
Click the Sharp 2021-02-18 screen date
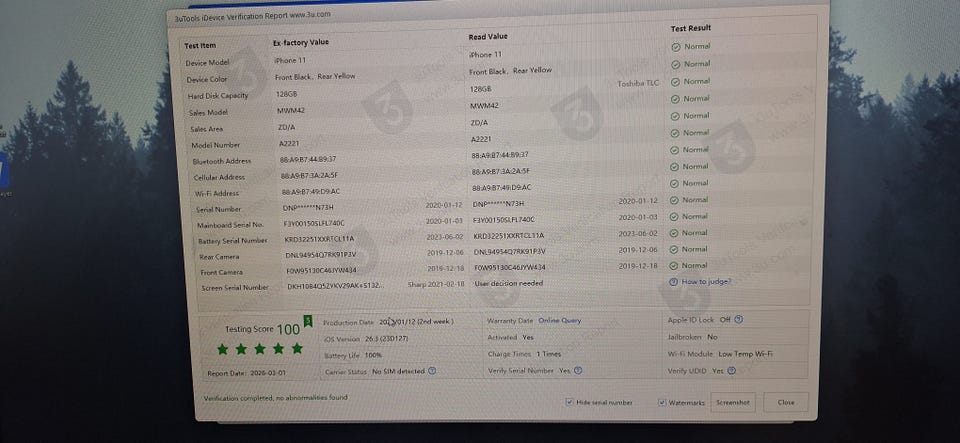click(x=436, y=285)
